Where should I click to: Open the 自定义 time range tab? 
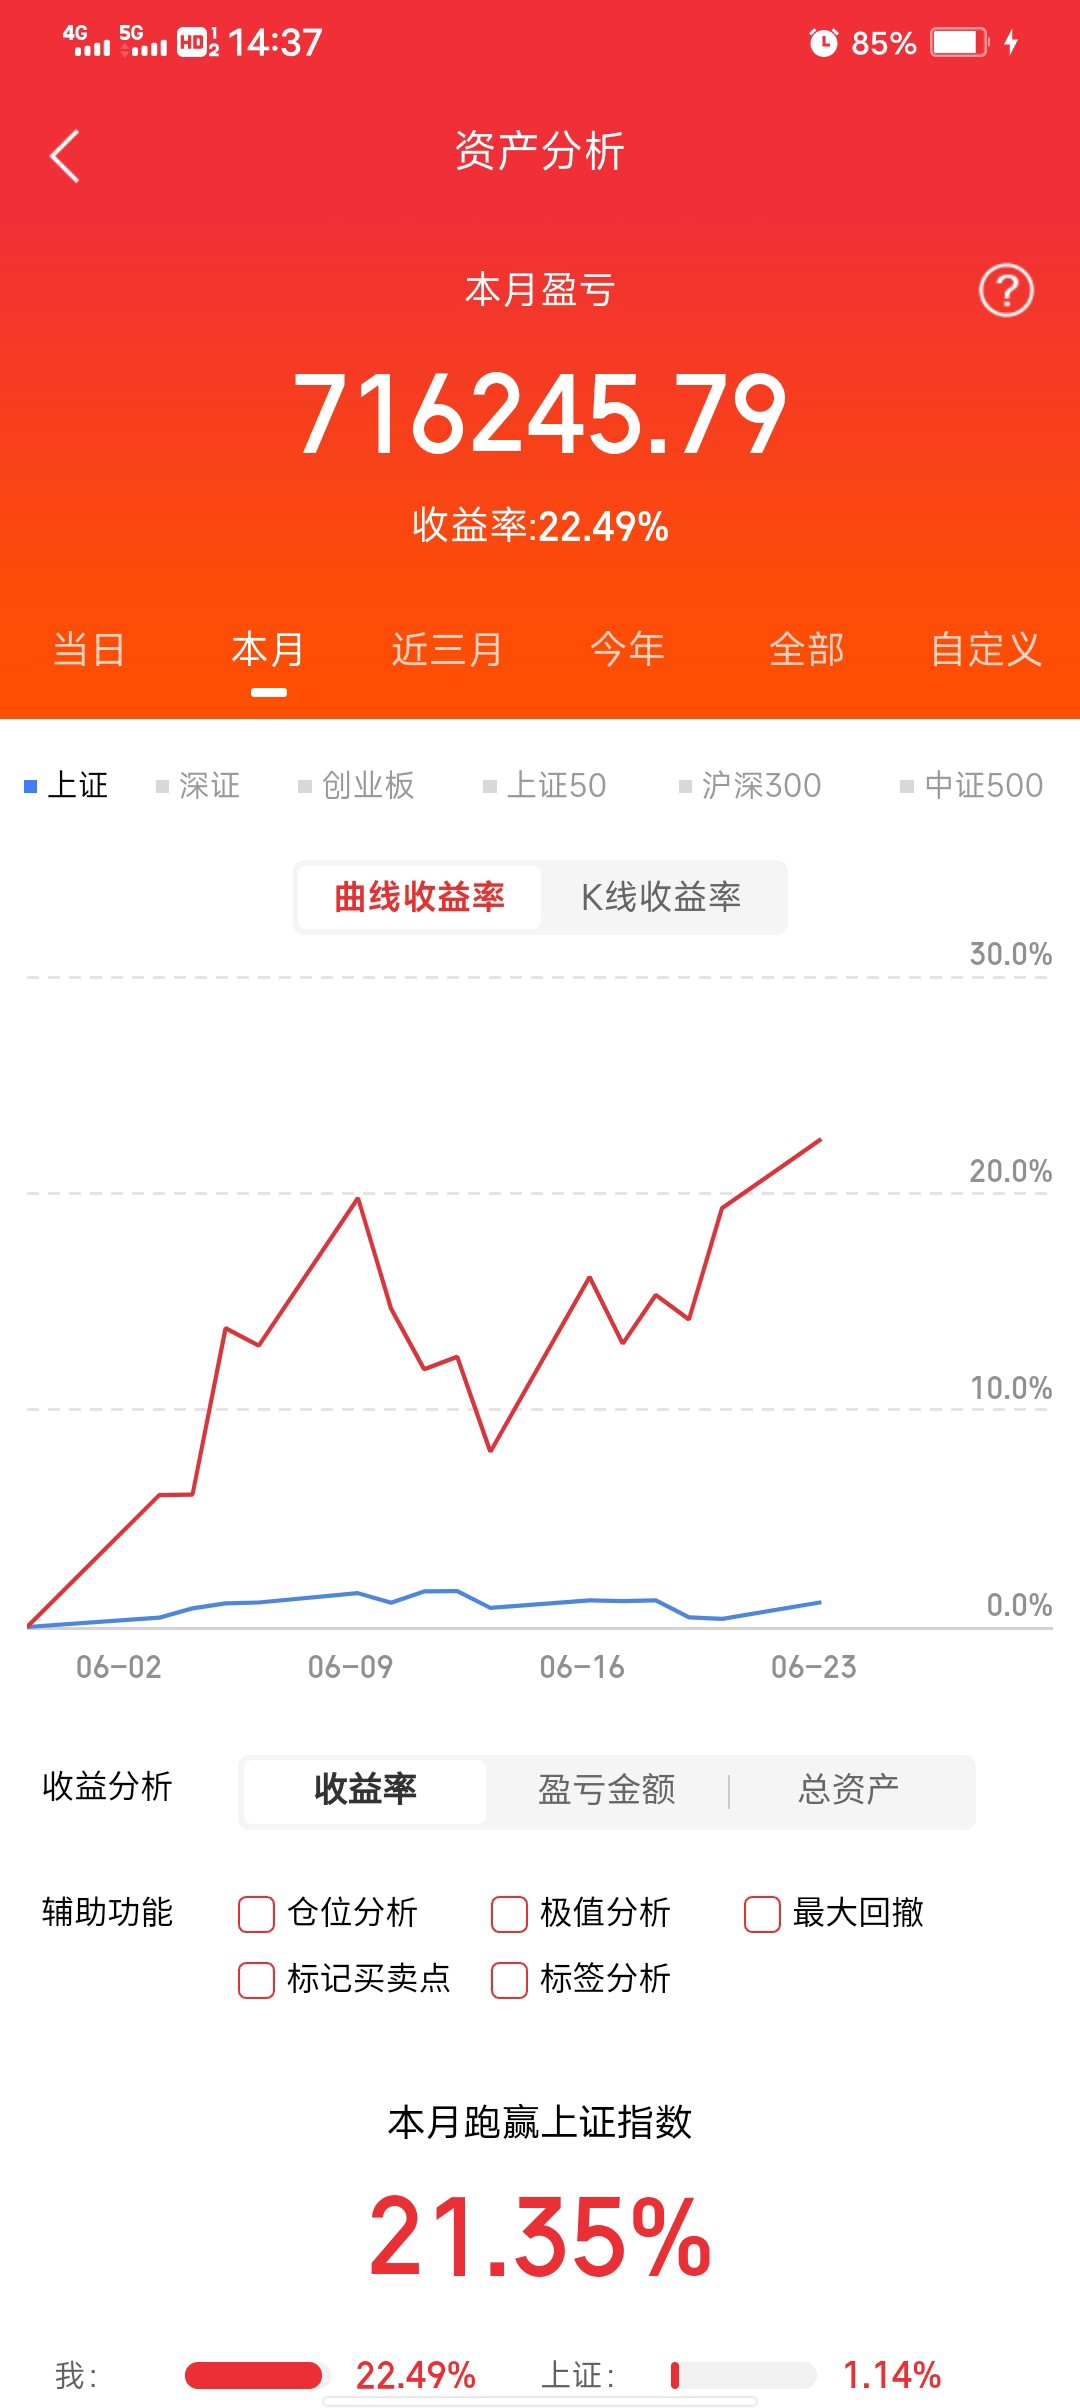click(x=985, y=648)
